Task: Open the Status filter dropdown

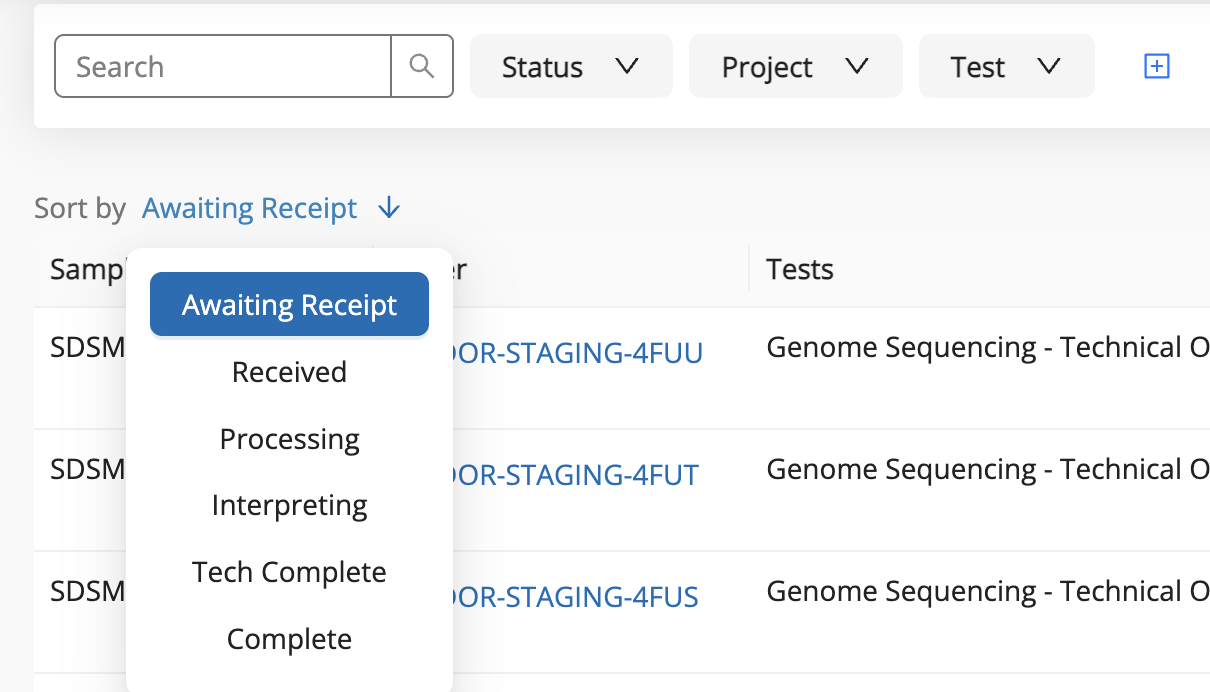Action: 571,66
